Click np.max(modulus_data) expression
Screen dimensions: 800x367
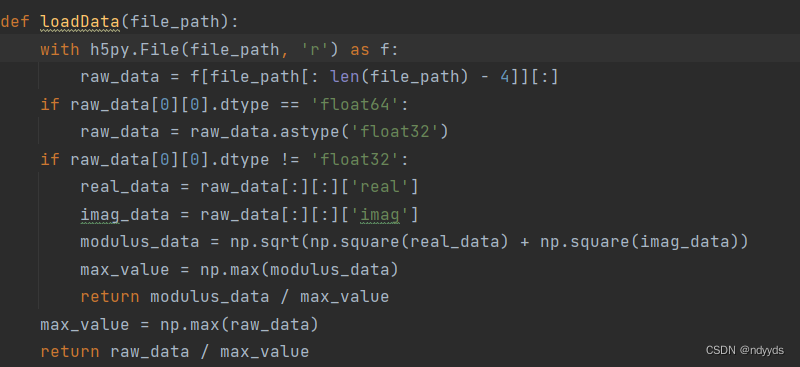pos(299,270)
